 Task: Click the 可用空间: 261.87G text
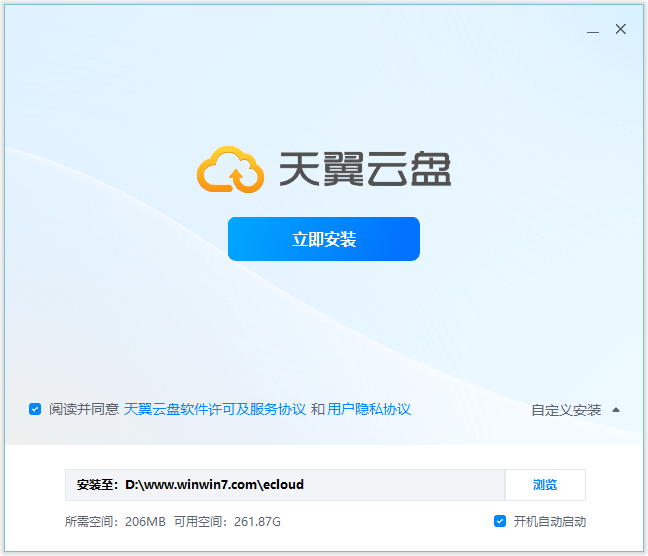point(227,522)
